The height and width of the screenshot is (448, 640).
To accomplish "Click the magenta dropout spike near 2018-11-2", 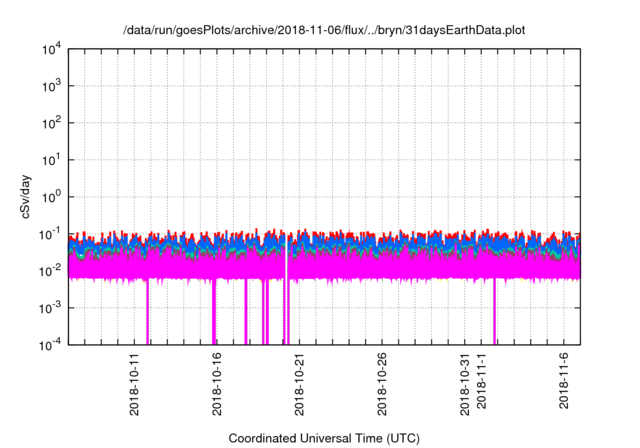I will (x=494, y=312).
